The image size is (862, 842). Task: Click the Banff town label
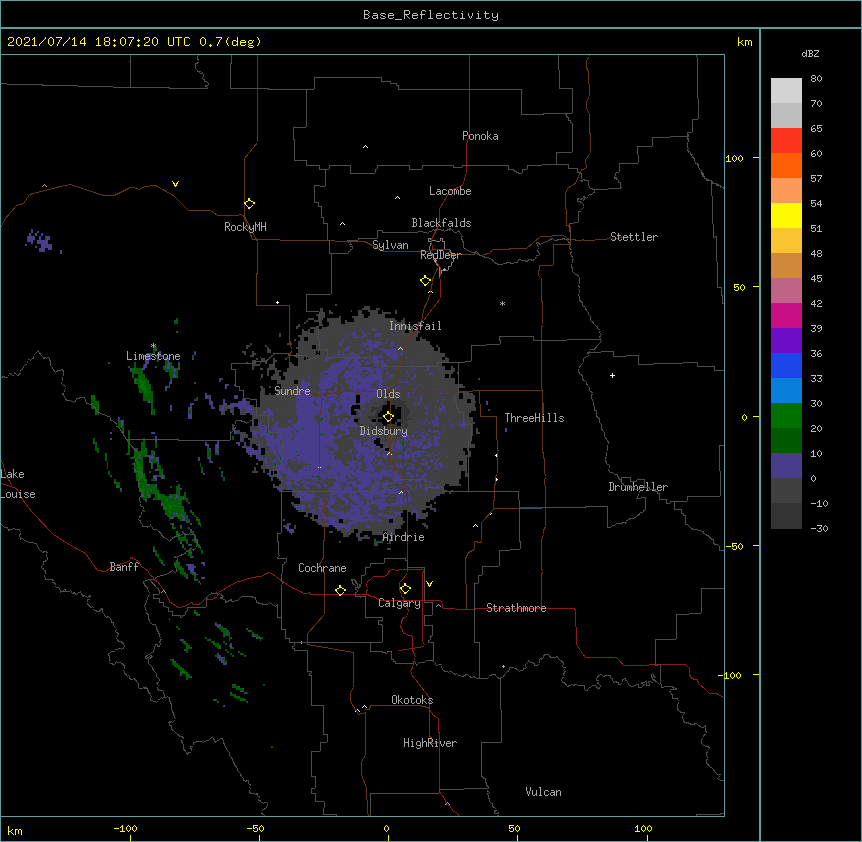click(124, 567)
